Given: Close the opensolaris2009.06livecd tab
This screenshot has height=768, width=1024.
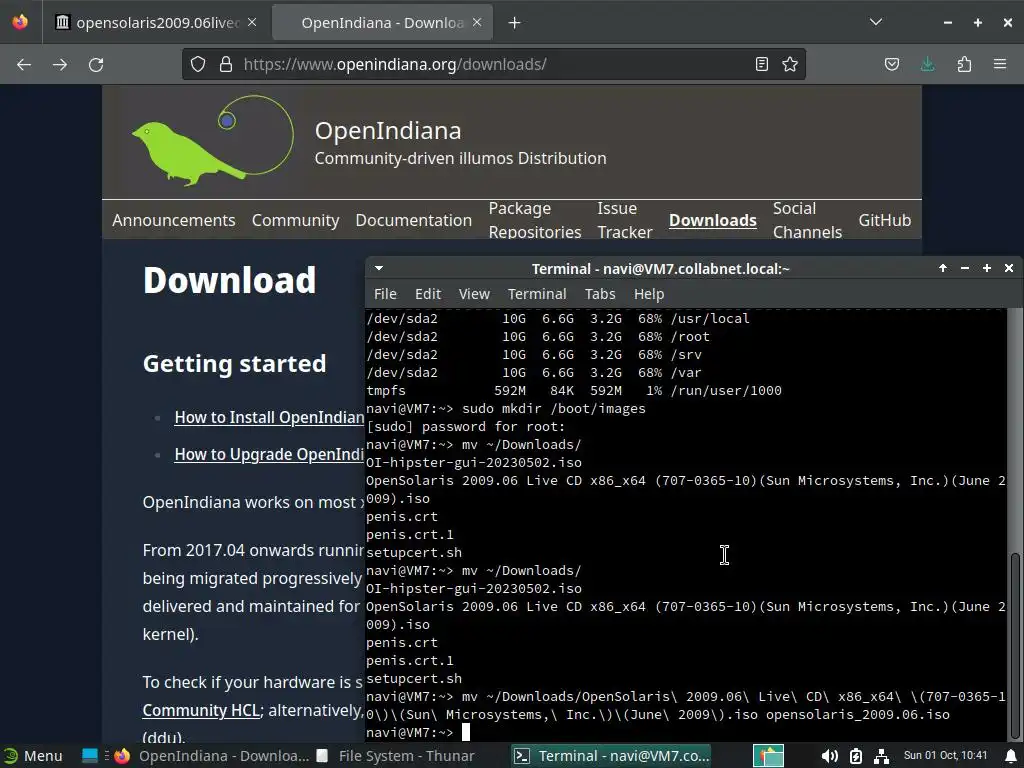Looking at the screenshot, I should point(252,22).
